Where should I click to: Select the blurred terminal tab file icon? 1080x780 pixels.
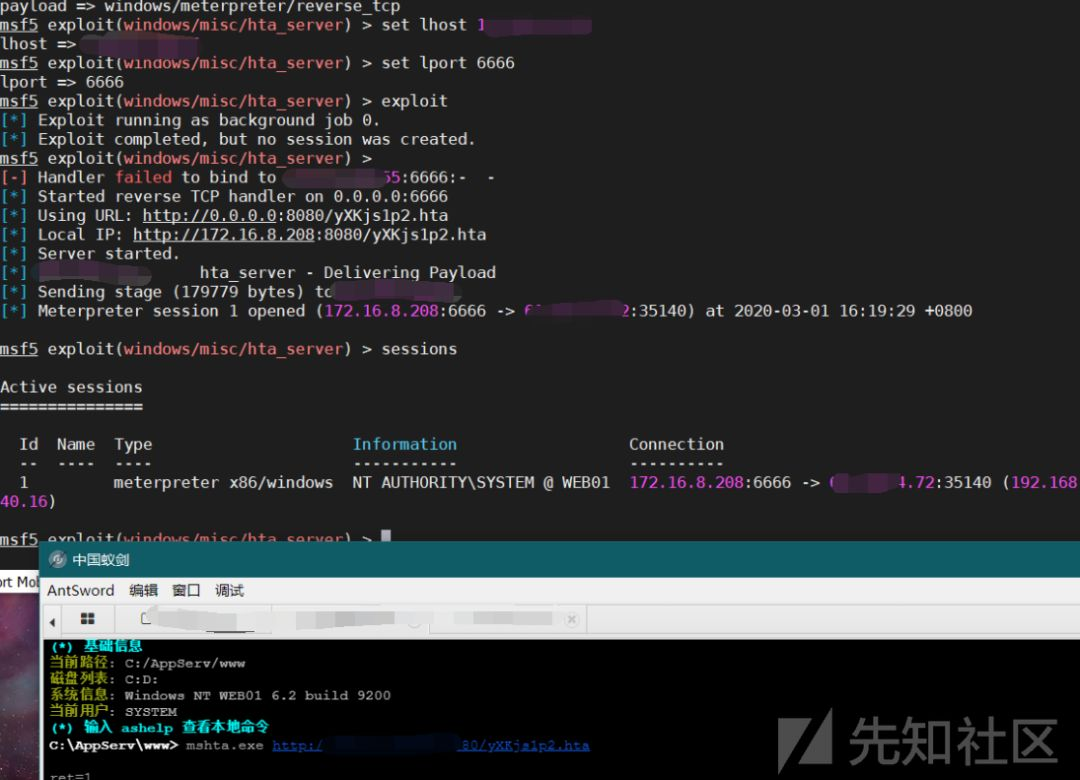(145, 618)
